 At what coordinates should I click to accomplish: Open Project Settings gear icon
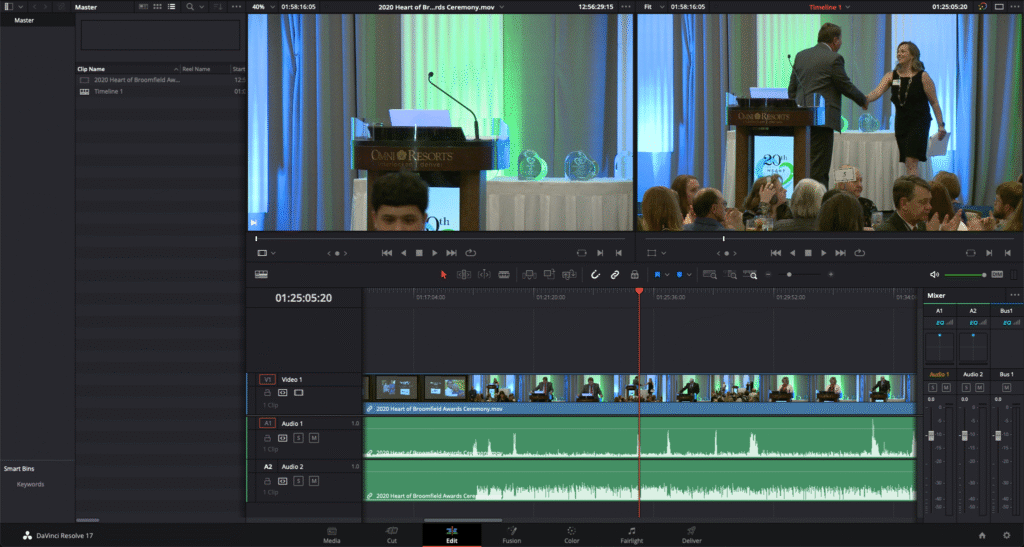tap(1006, 535)
